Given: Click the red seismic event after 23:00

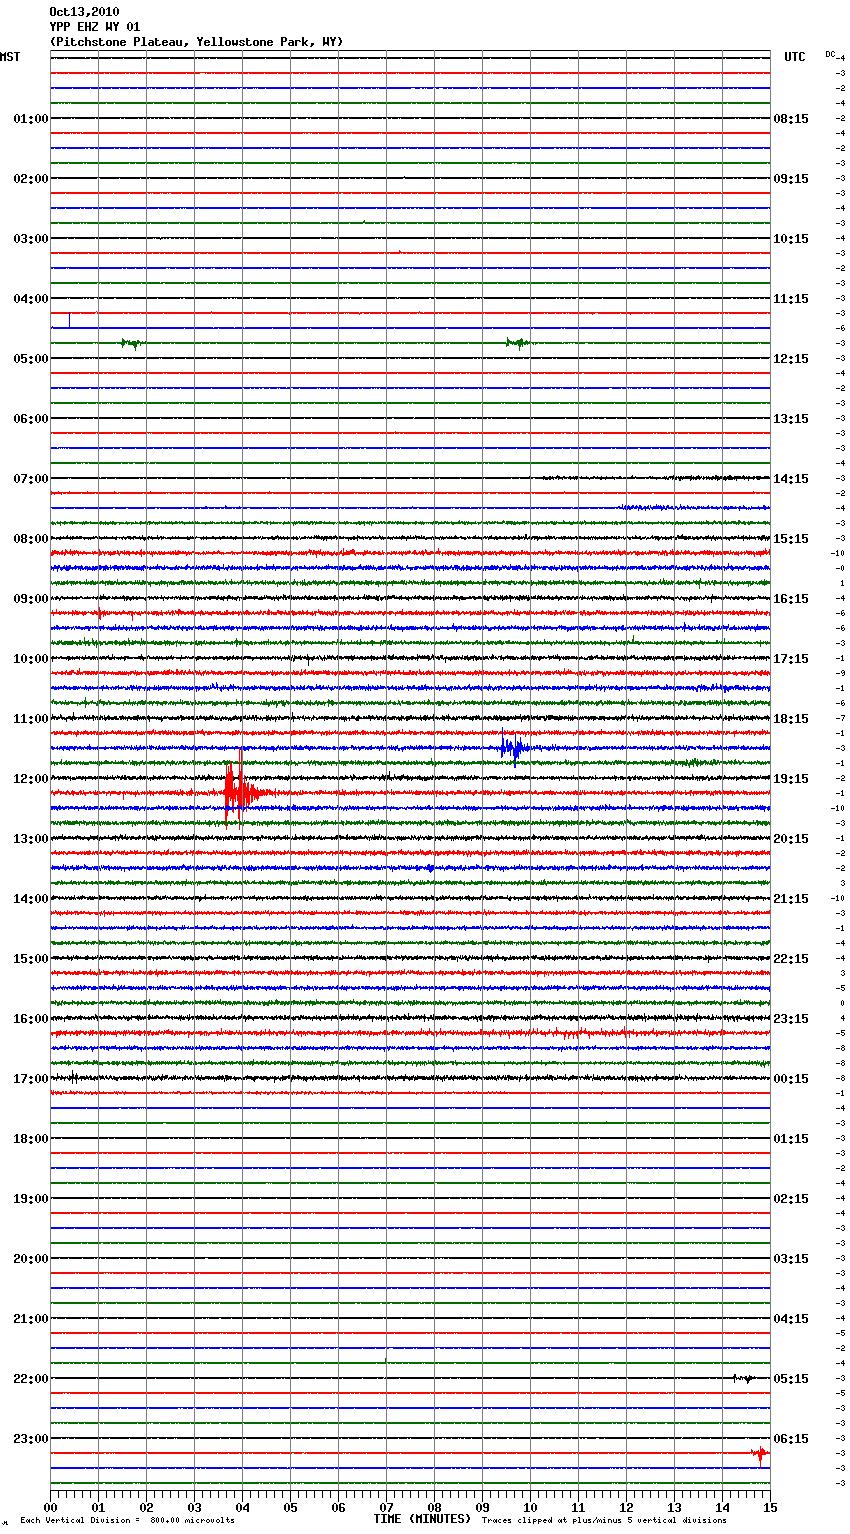Looking at the screenshot, I should coord(760,1454).
